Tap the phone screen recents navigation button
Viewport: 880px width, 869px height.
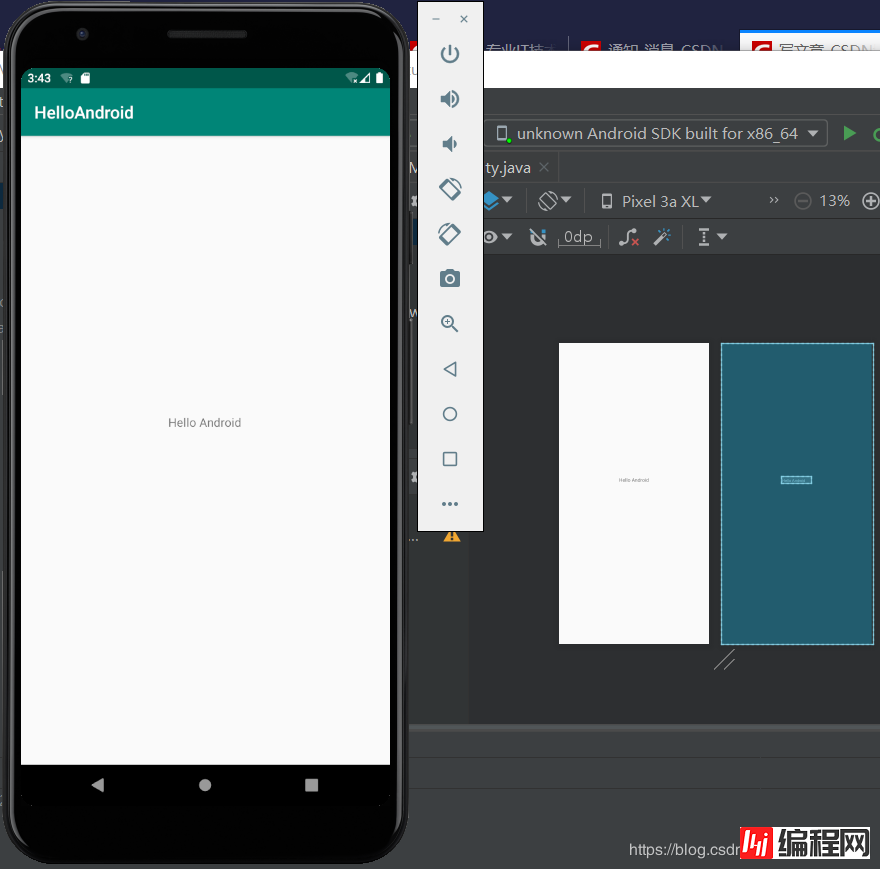pyautogui.click(x=311, y=785)
